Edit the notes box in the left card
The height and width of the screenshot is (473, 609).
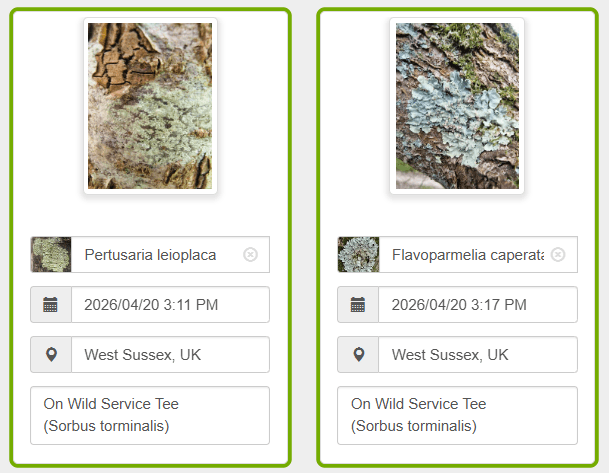150,415
